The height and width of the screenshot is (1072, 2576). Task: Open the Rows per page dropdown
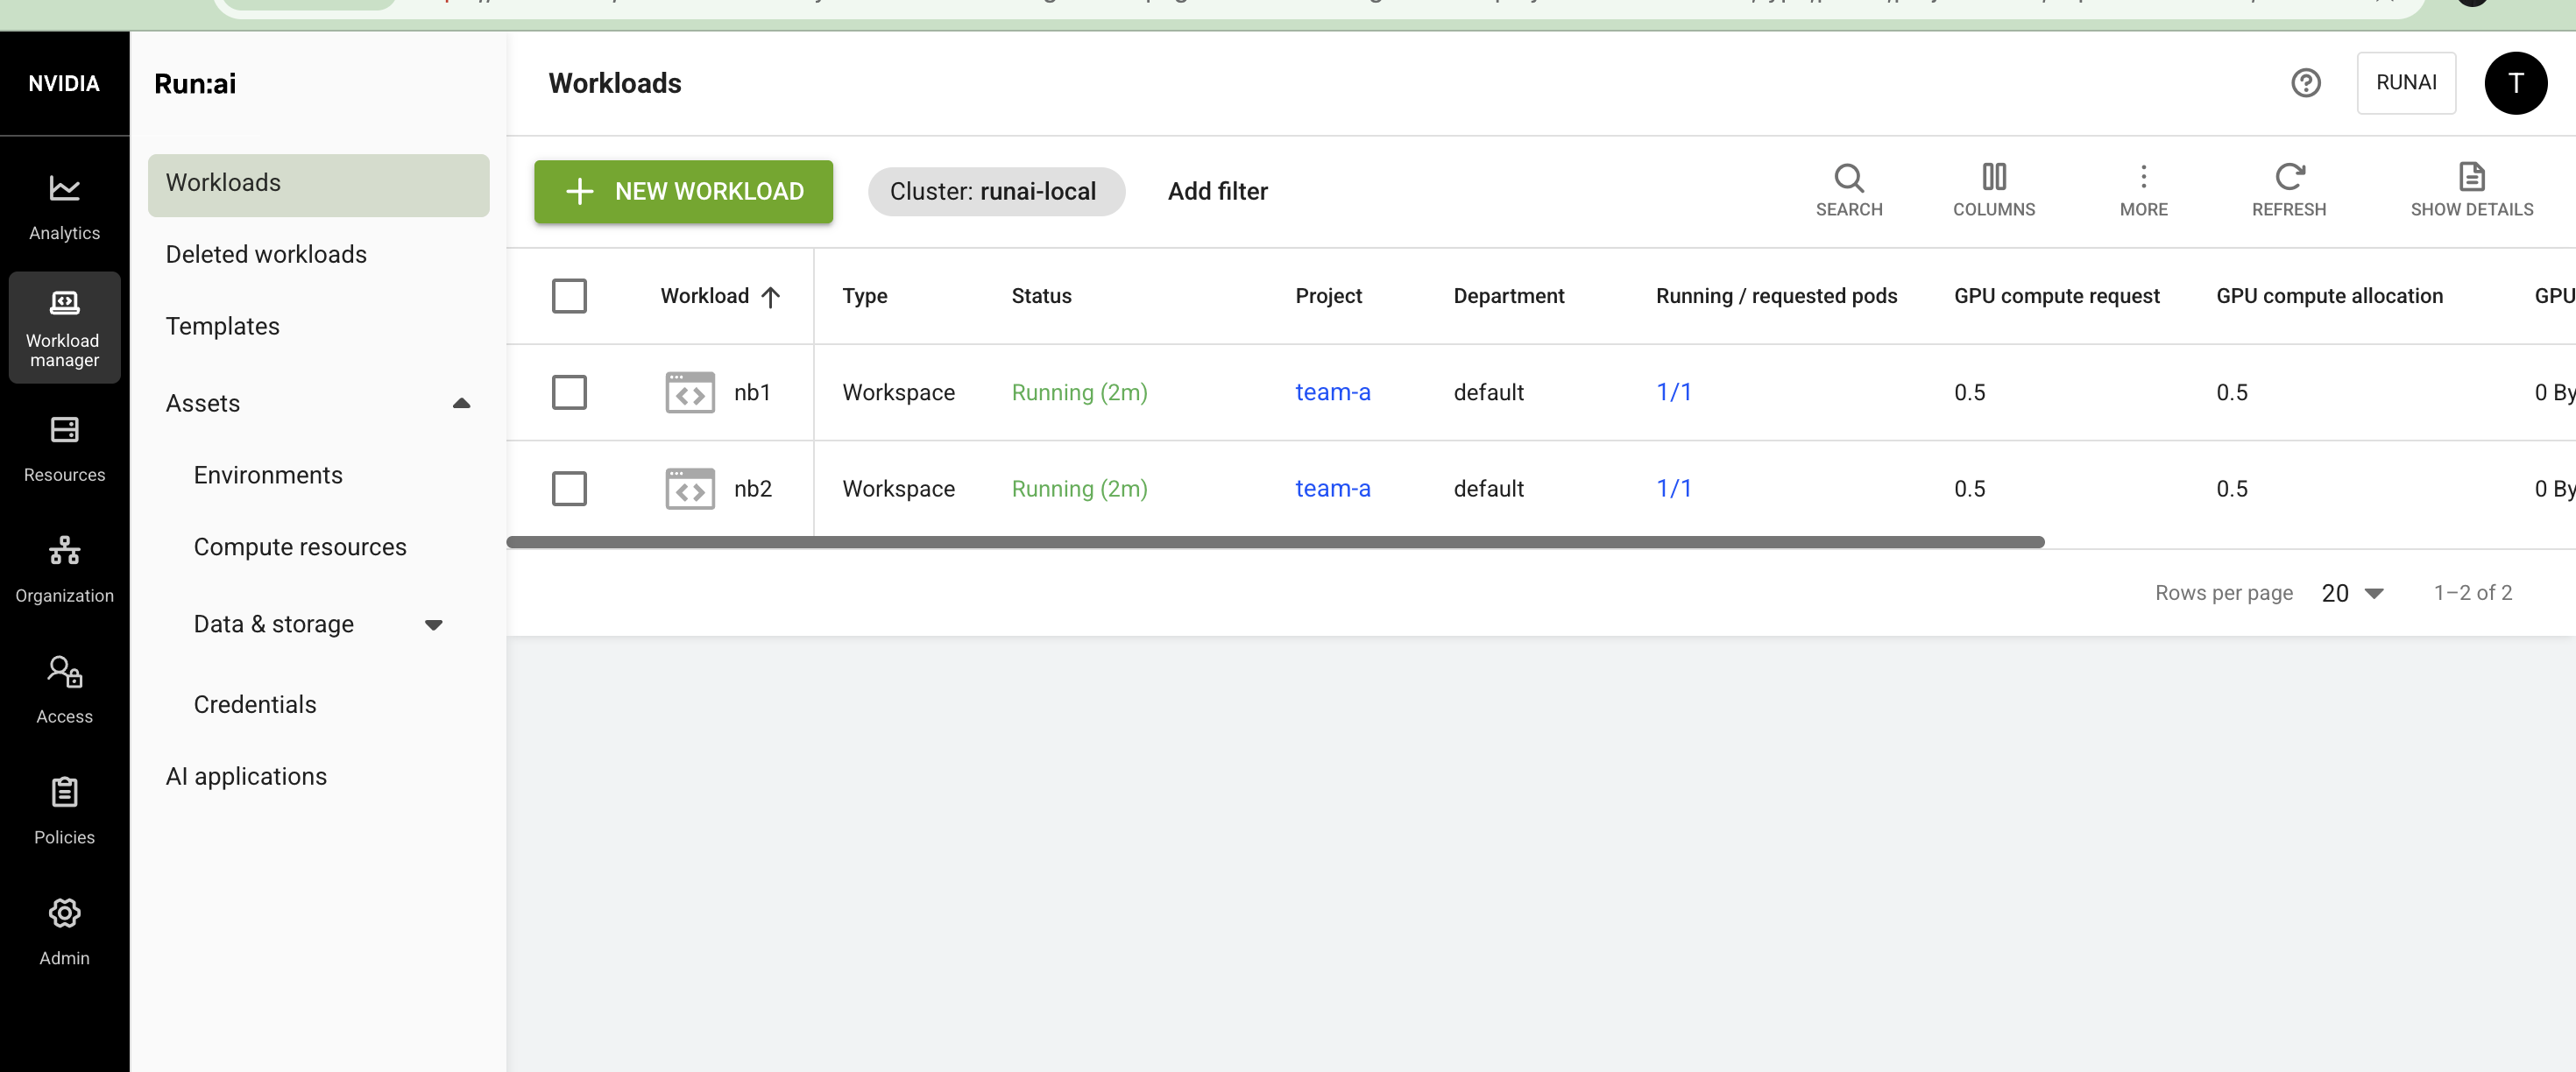pyautogui.click(x=2352, y=593)
